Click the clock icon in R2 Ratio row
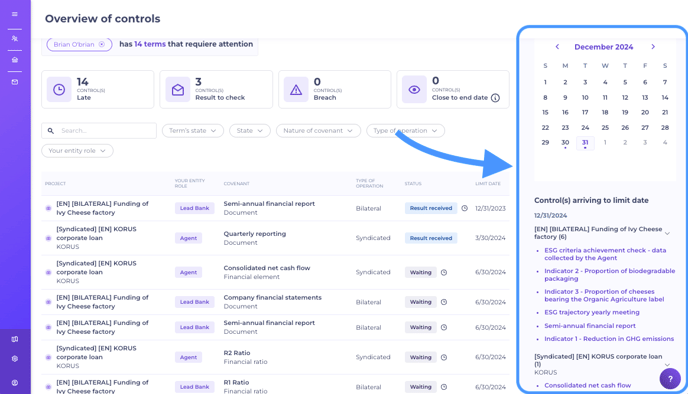Viewport: 688px width, 394px height. coord(444,358)
